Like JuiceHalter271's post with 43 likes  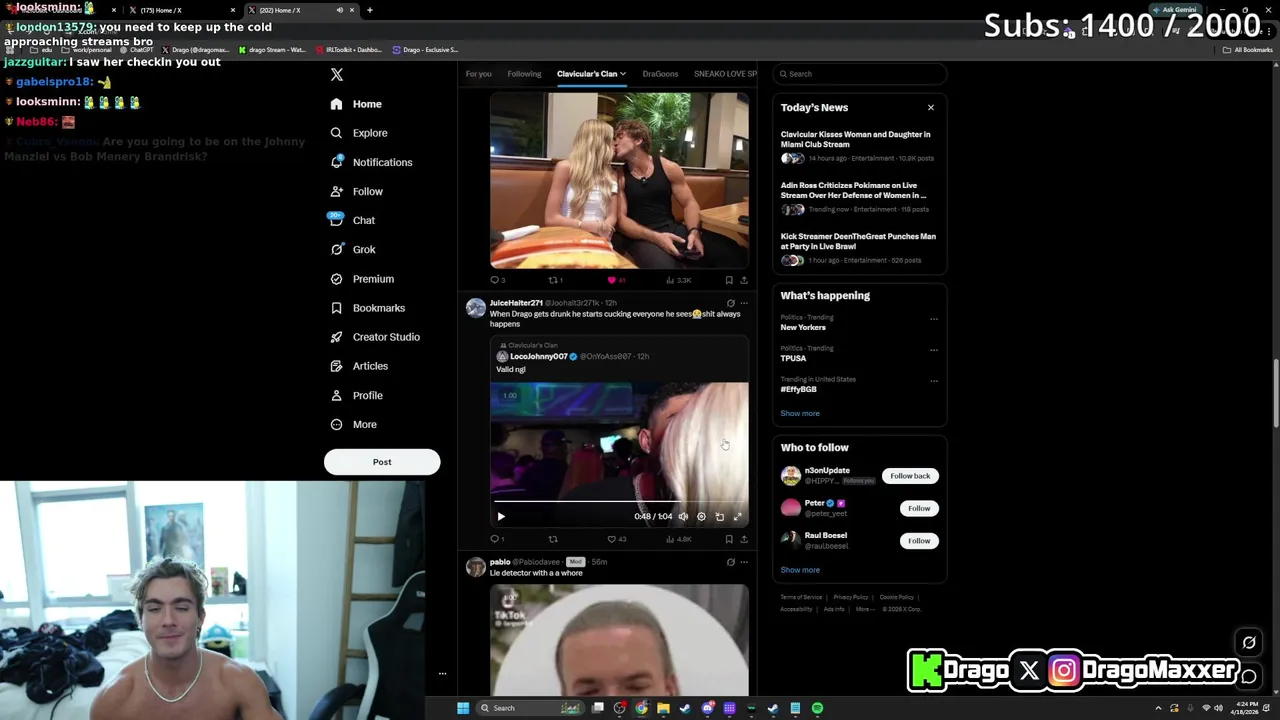coord(617,539)
